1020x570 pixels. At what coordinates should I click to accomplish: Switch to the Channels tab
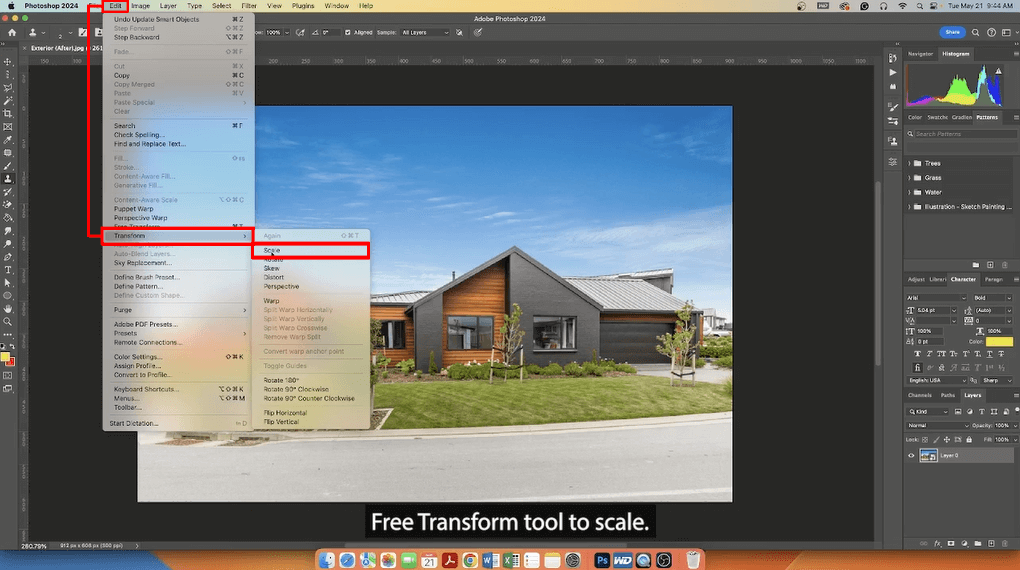coord(920,395)
